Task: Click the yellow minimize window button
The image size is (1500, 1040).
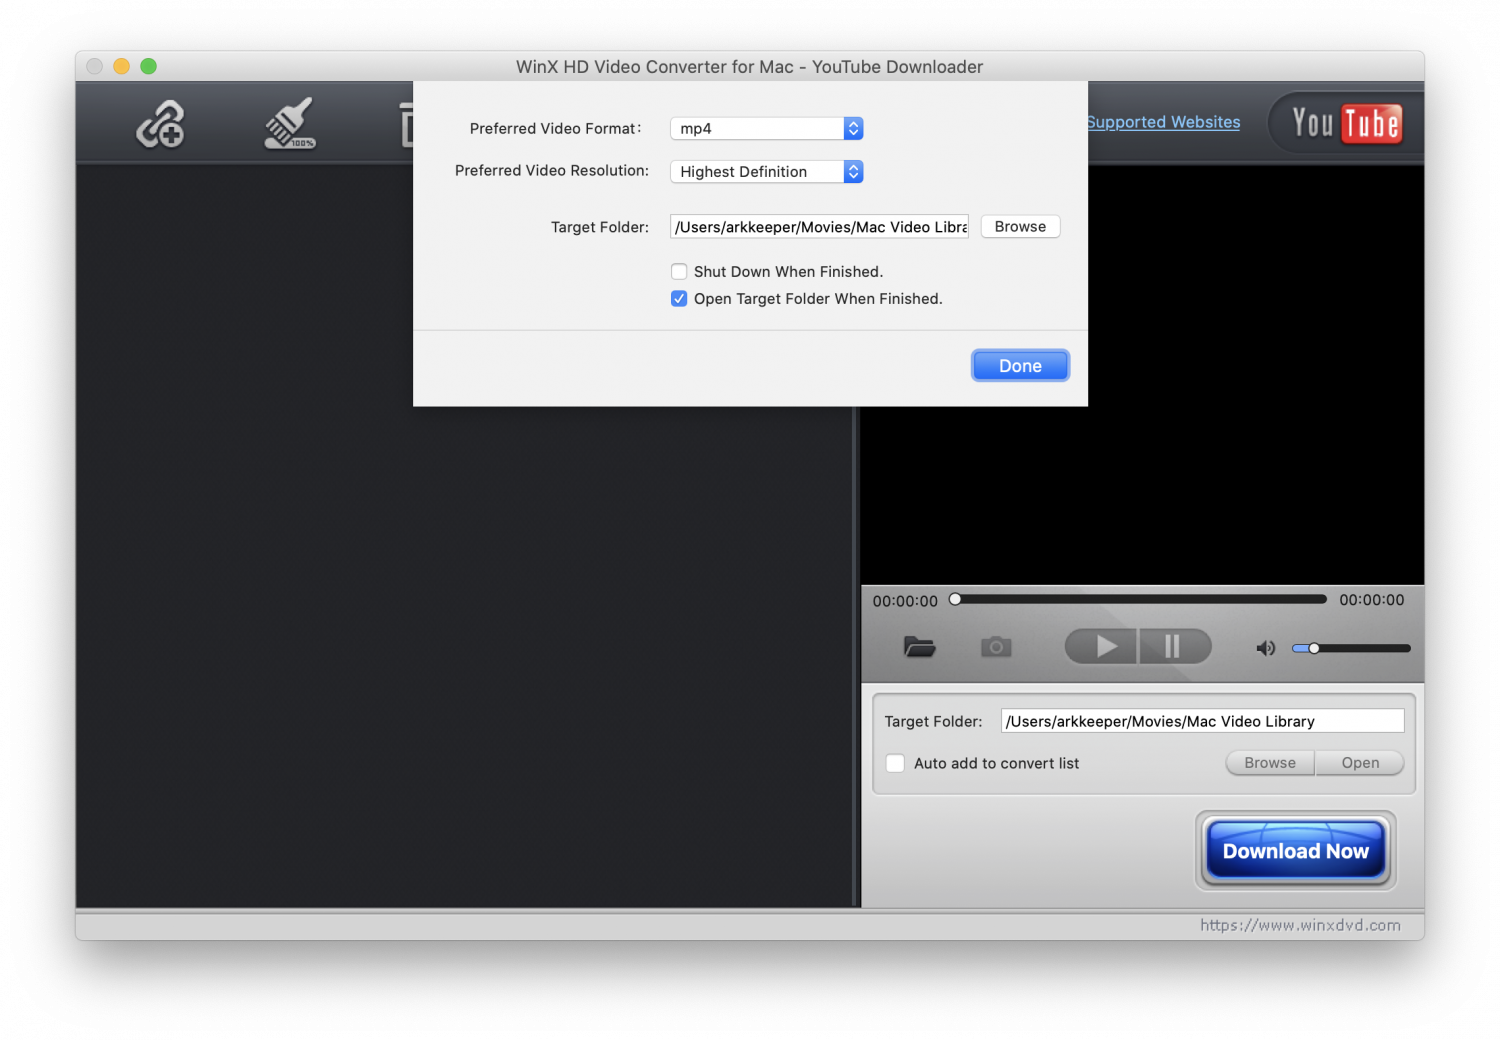Action: [x=122, y=66]
